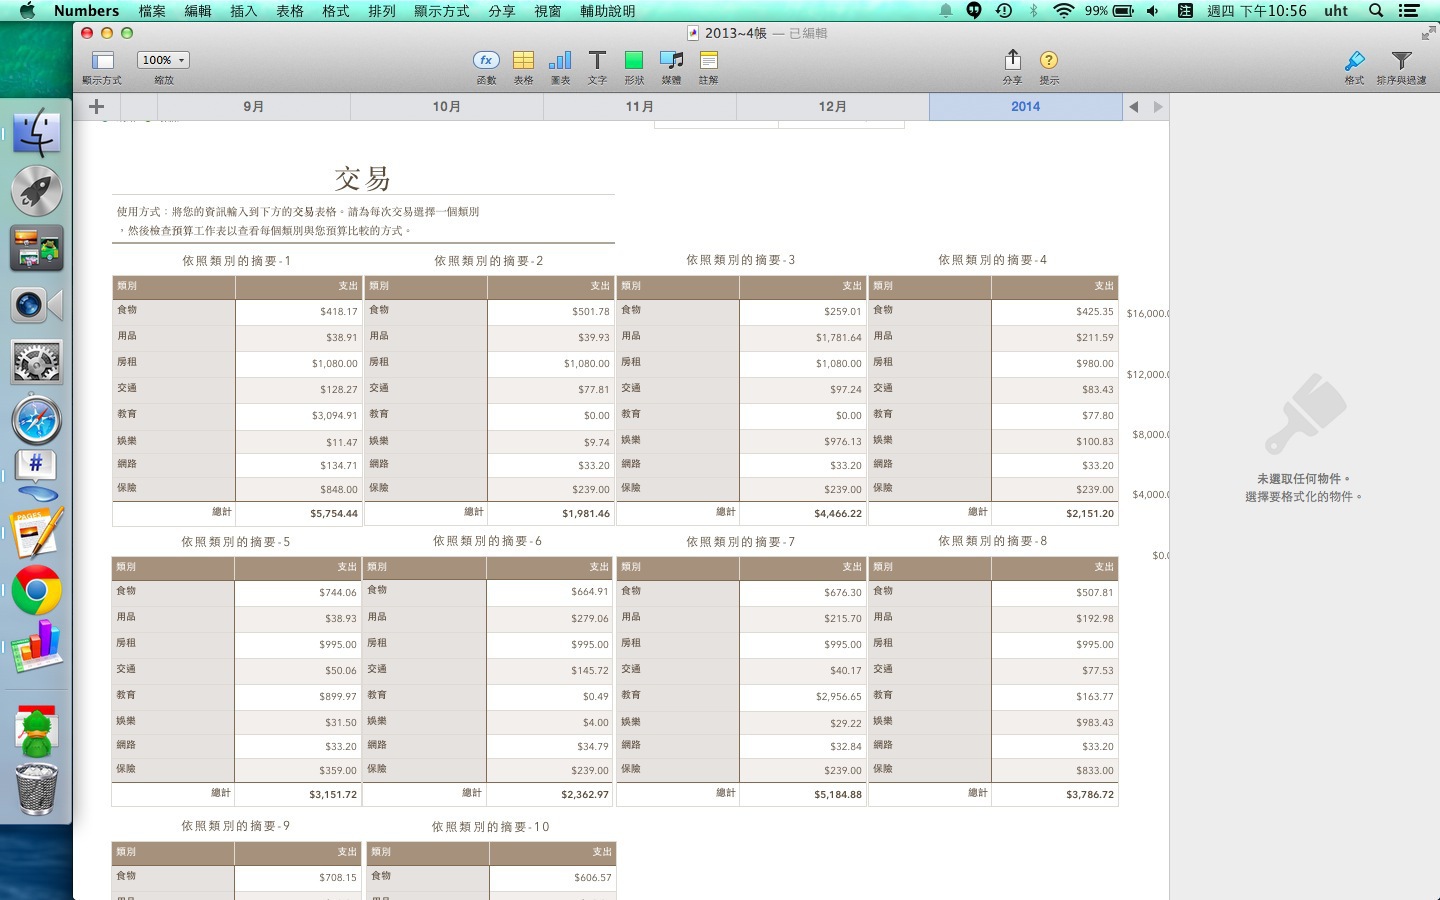The height and width of the screenshot is (900, 1440).
Task: Launch Safari compass in Dock
Action: click(x=37, y=420)
